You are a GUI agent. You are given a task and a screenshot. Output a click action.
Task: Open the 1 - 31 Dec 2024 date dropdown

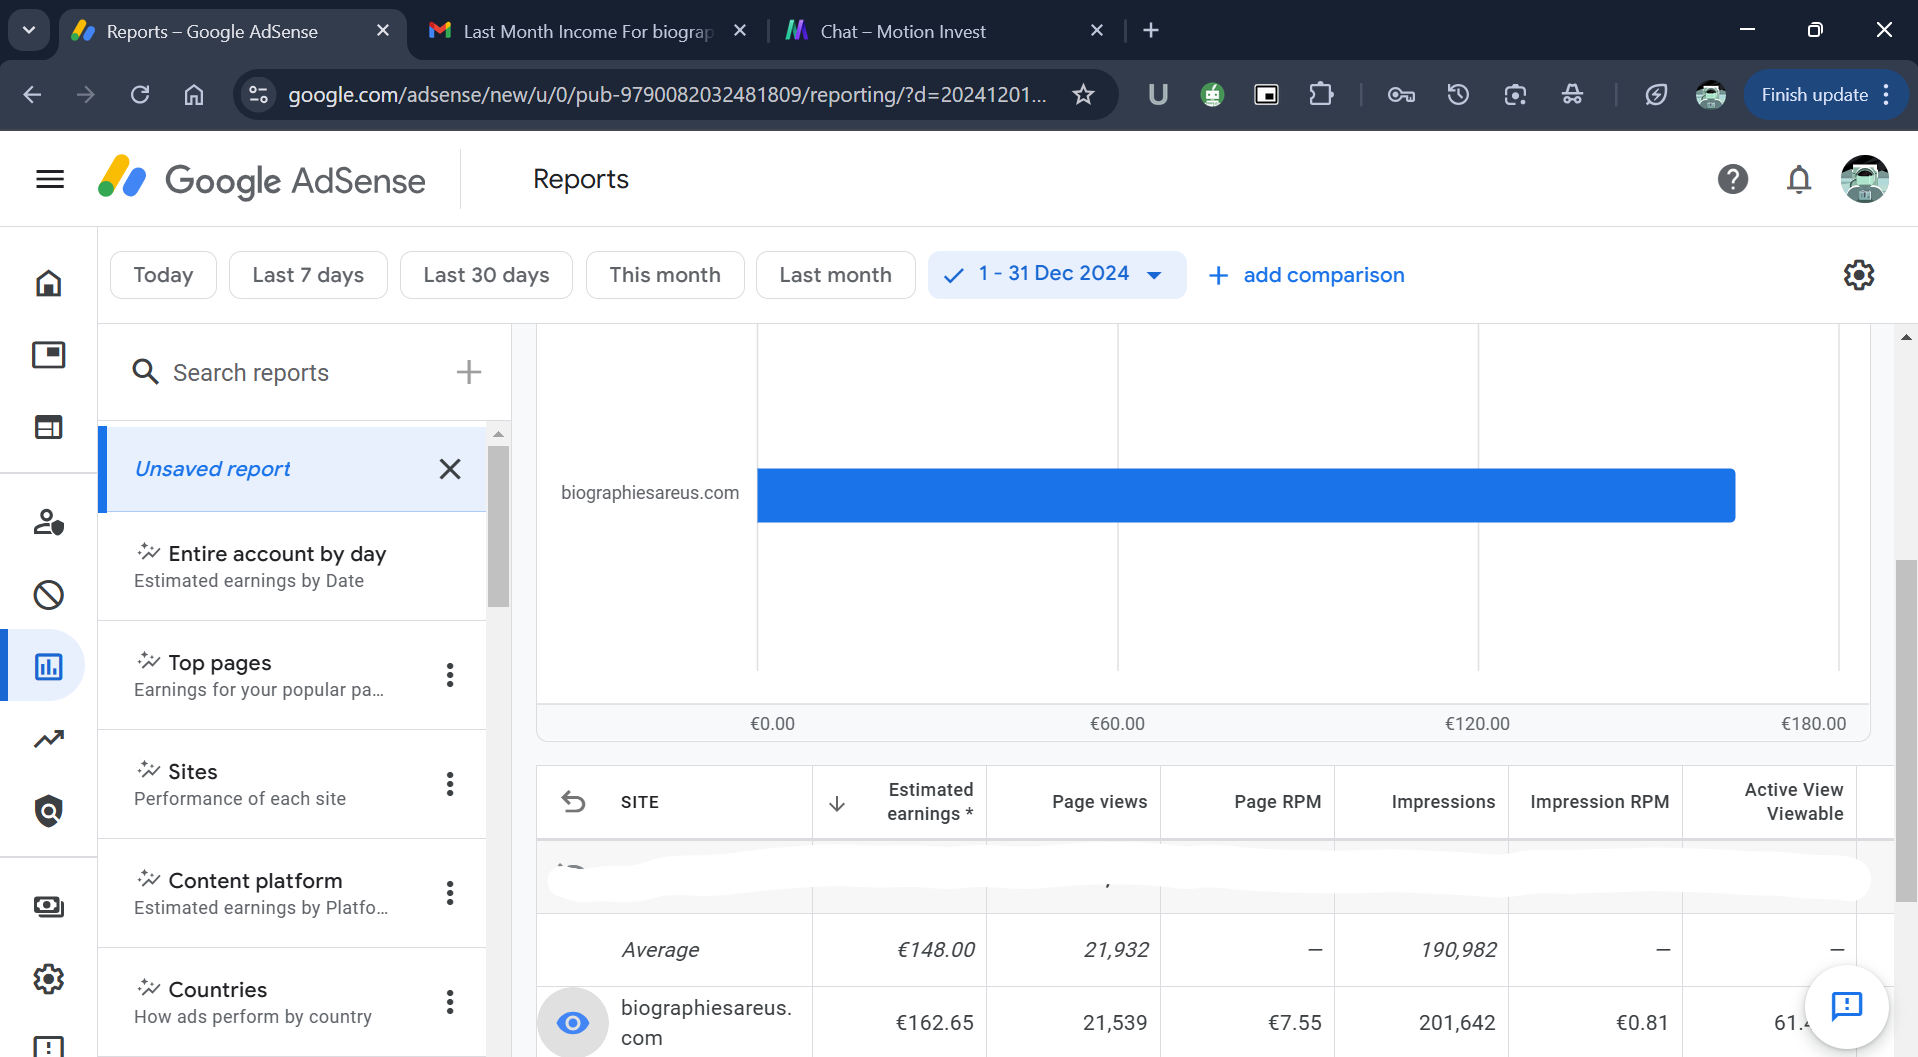coord(1056,274)
